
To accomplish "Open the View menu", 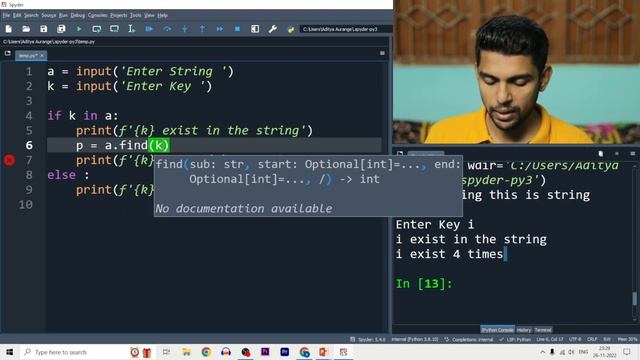I will [x=149, y=16].
